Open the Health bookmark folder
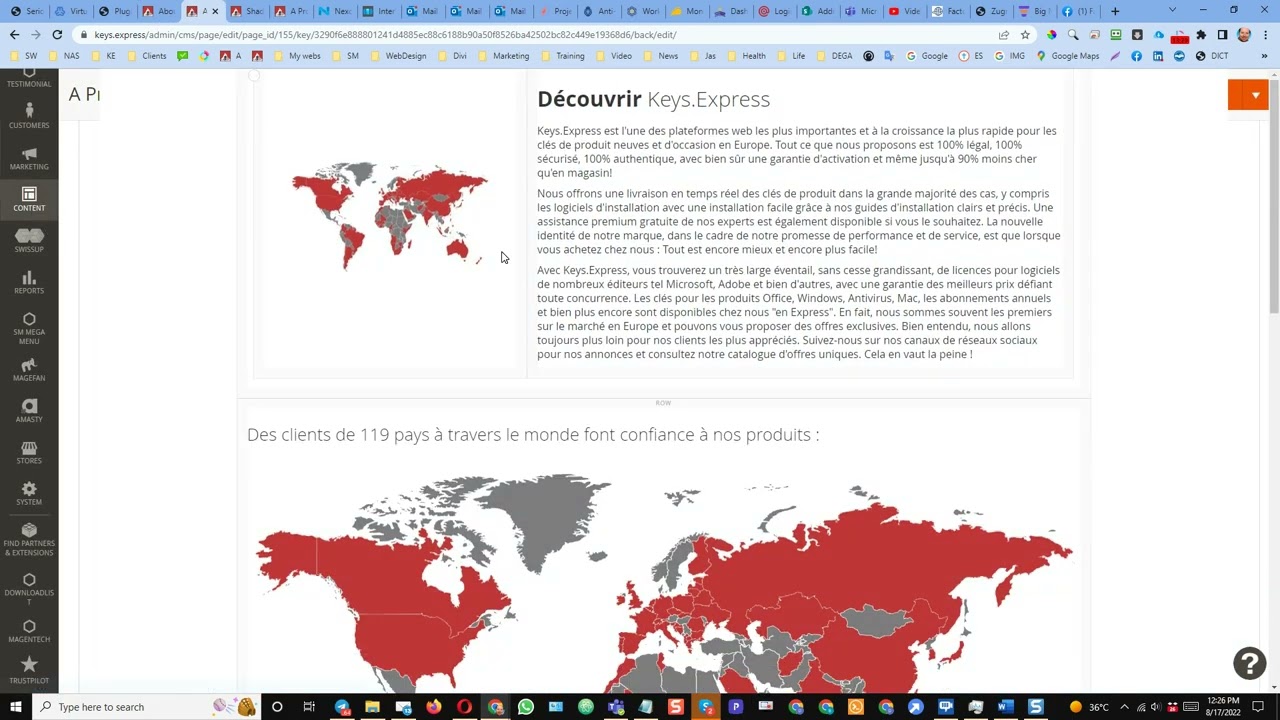The image size is (1280, 720). pyautogui.click(x=747, y=56)
